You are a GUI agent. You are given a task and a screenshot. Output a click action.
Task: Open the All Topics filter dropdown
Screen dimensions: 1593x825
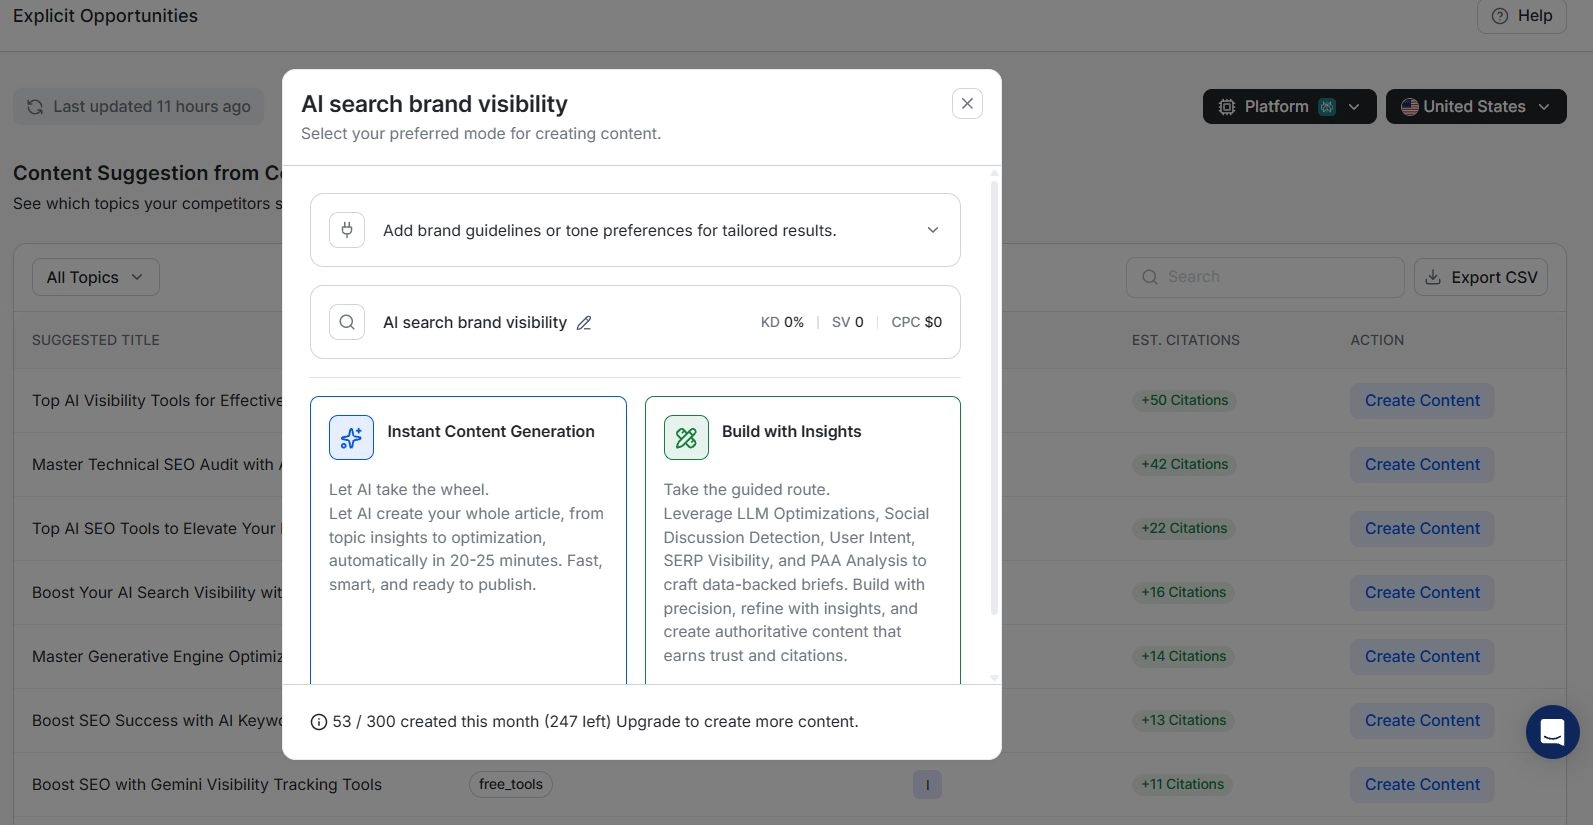tap(95, 277)
